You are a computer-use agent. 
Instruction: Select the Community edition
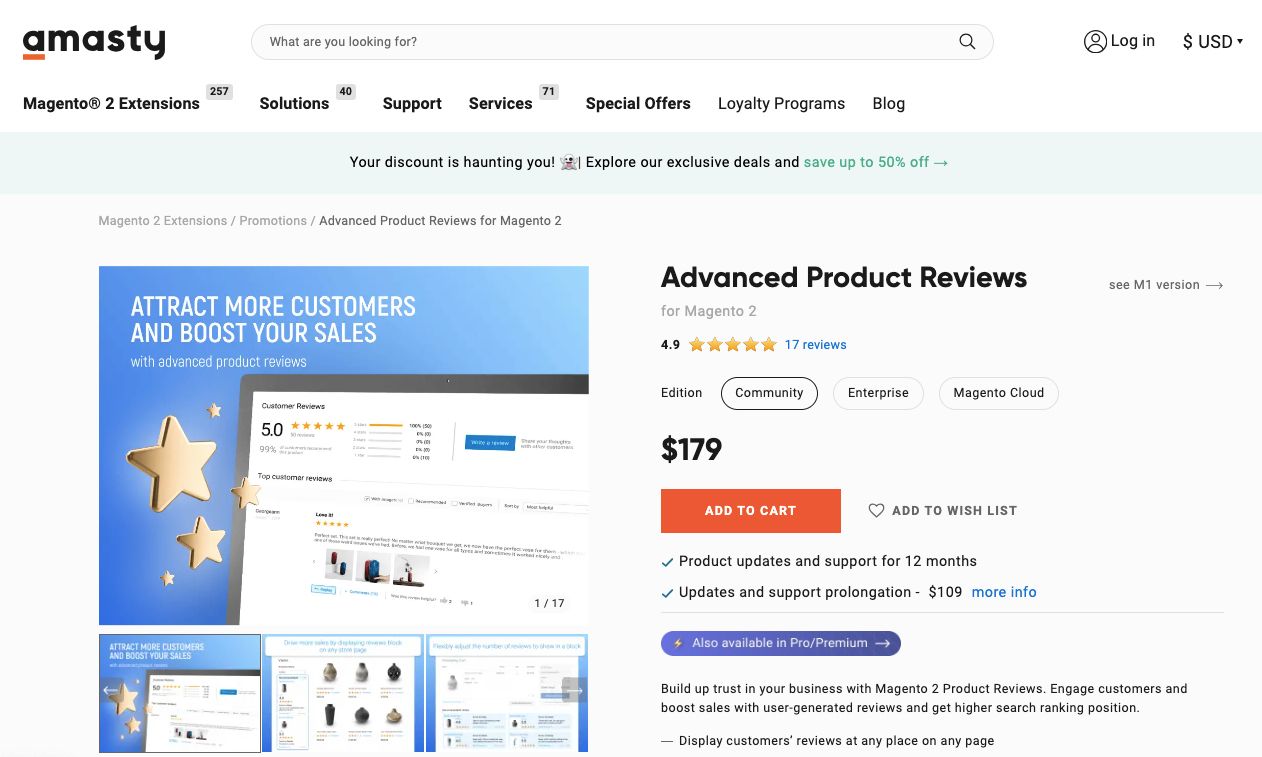pyautogui.click(x=769, y=393)
